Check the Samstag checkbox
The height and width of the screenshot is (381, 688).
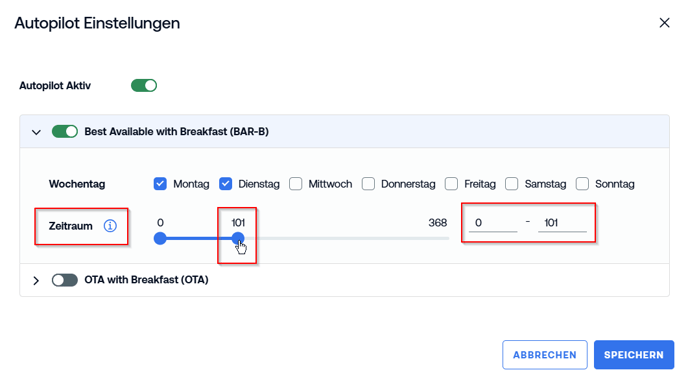coord(512,183)
